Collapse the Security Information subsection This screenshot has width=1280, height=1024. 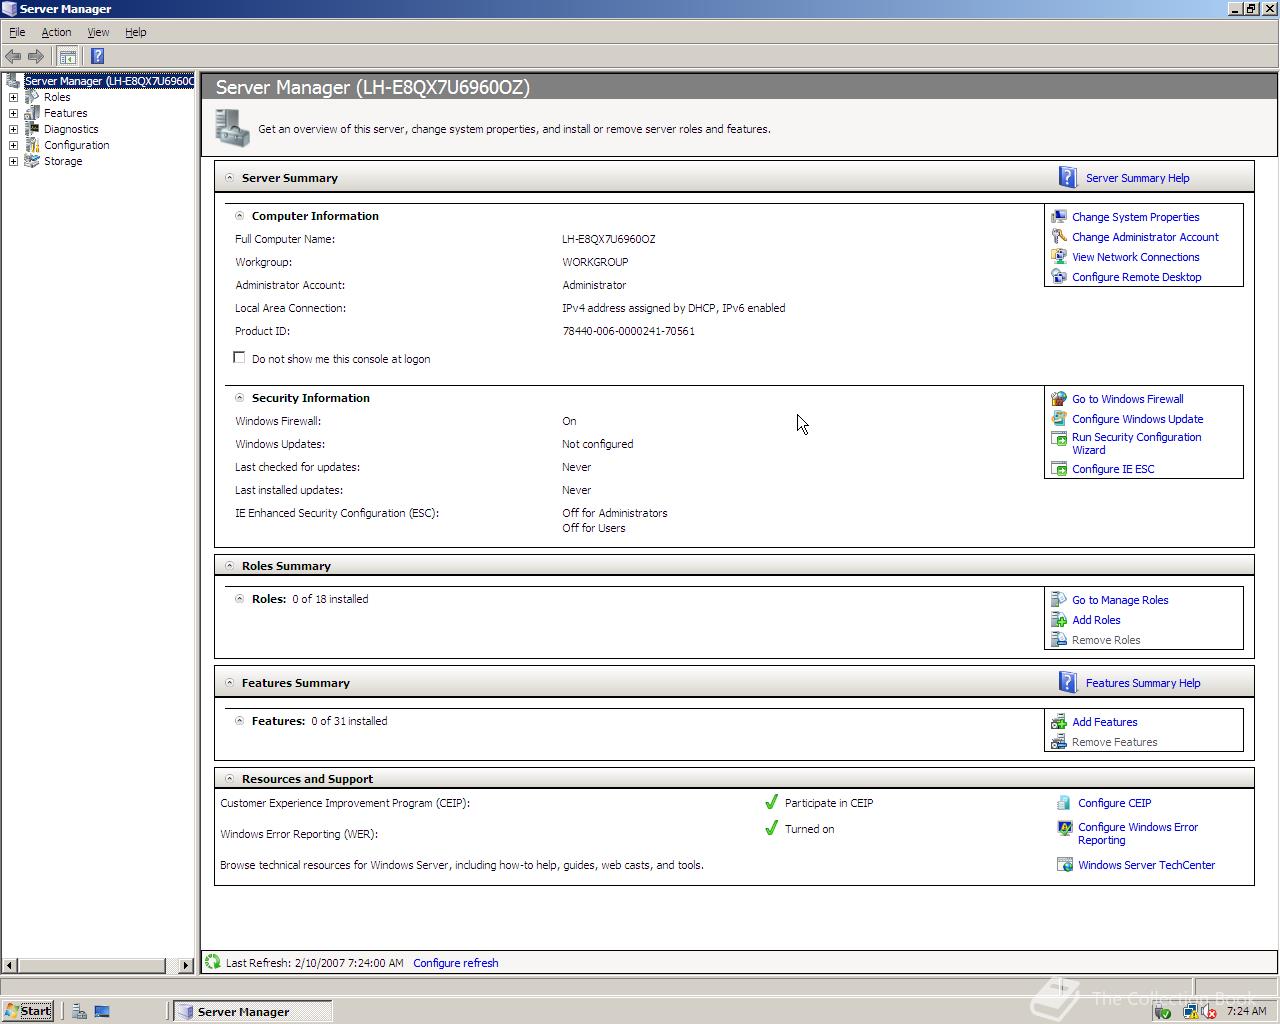239,397
